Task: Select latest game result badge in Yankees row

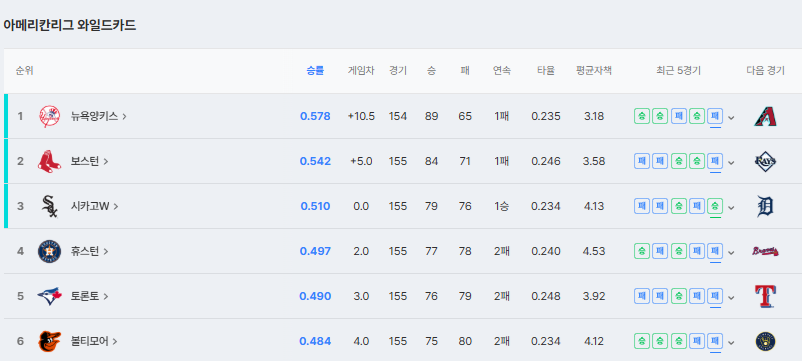Action: pyautogui.click(x=715, y=117)
